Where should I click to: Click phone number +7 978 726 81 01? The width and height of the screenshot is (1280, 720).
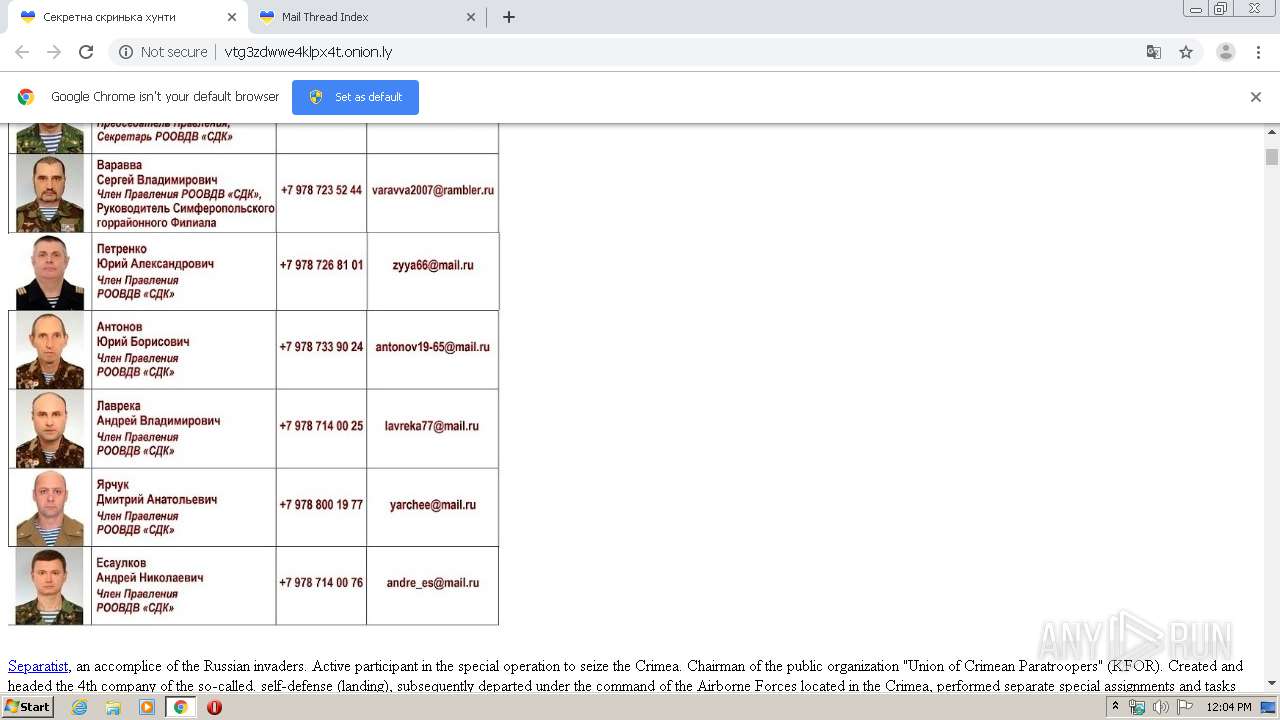coord(321,265)
